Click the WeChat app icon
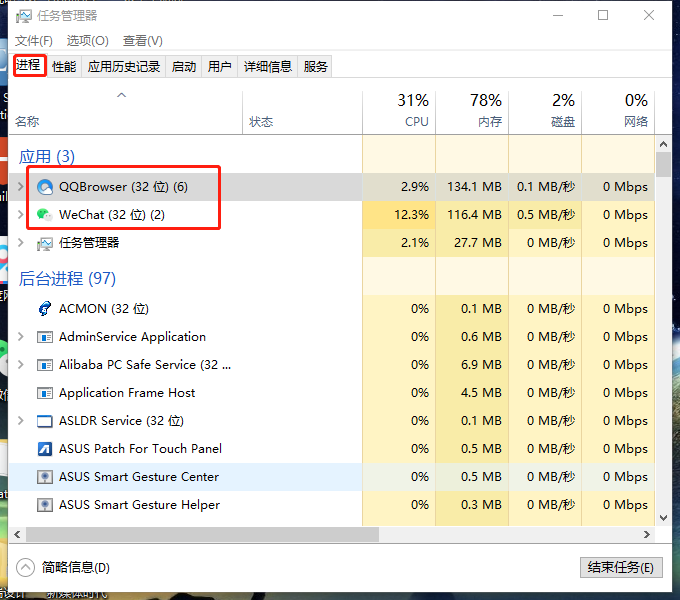This screenshot has width=680, height=600. [x=45, y=215]
